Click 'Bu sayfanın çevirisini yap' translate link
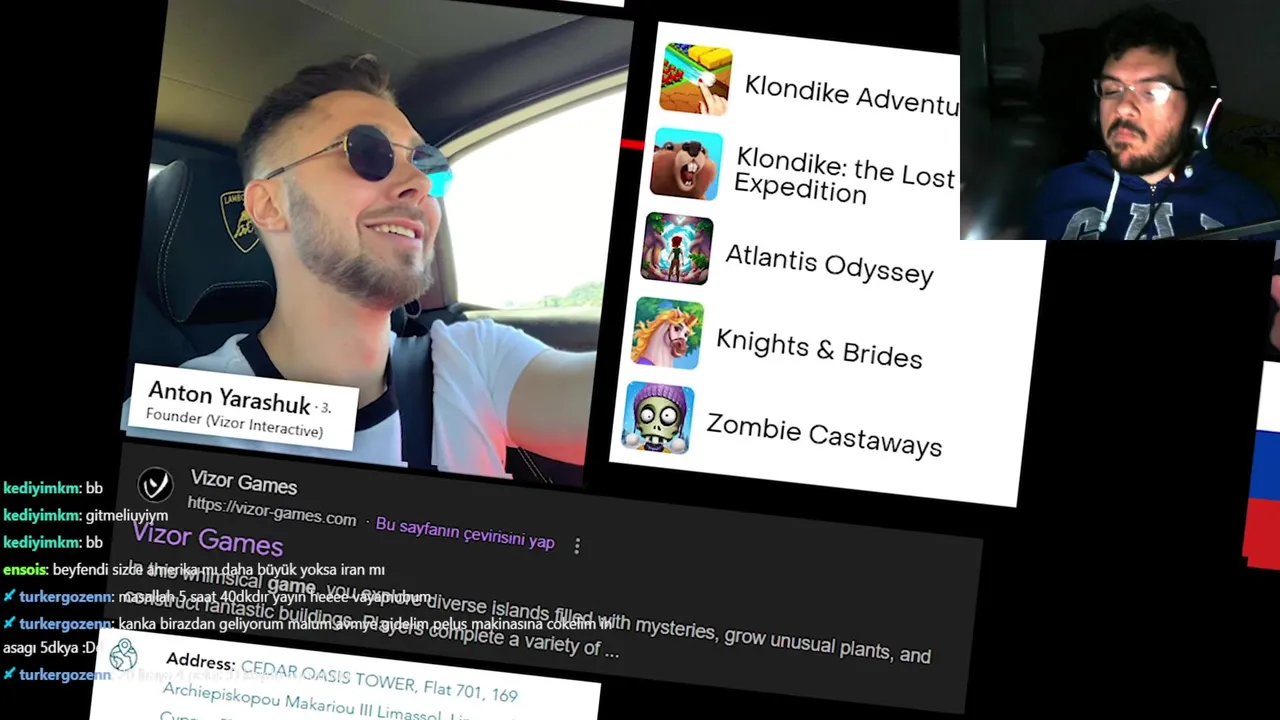1280x720 pixels. pos(465,534)
